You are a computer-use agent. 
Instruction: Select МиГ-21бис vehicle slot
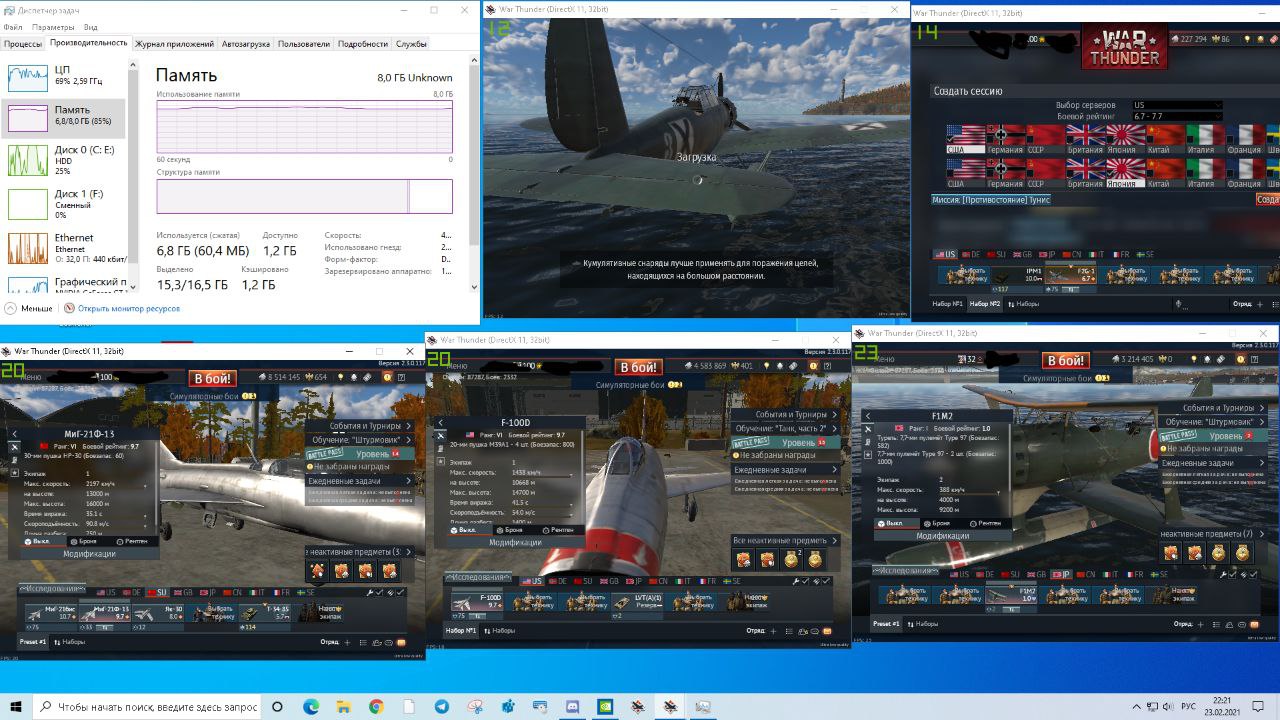(49, 612)
